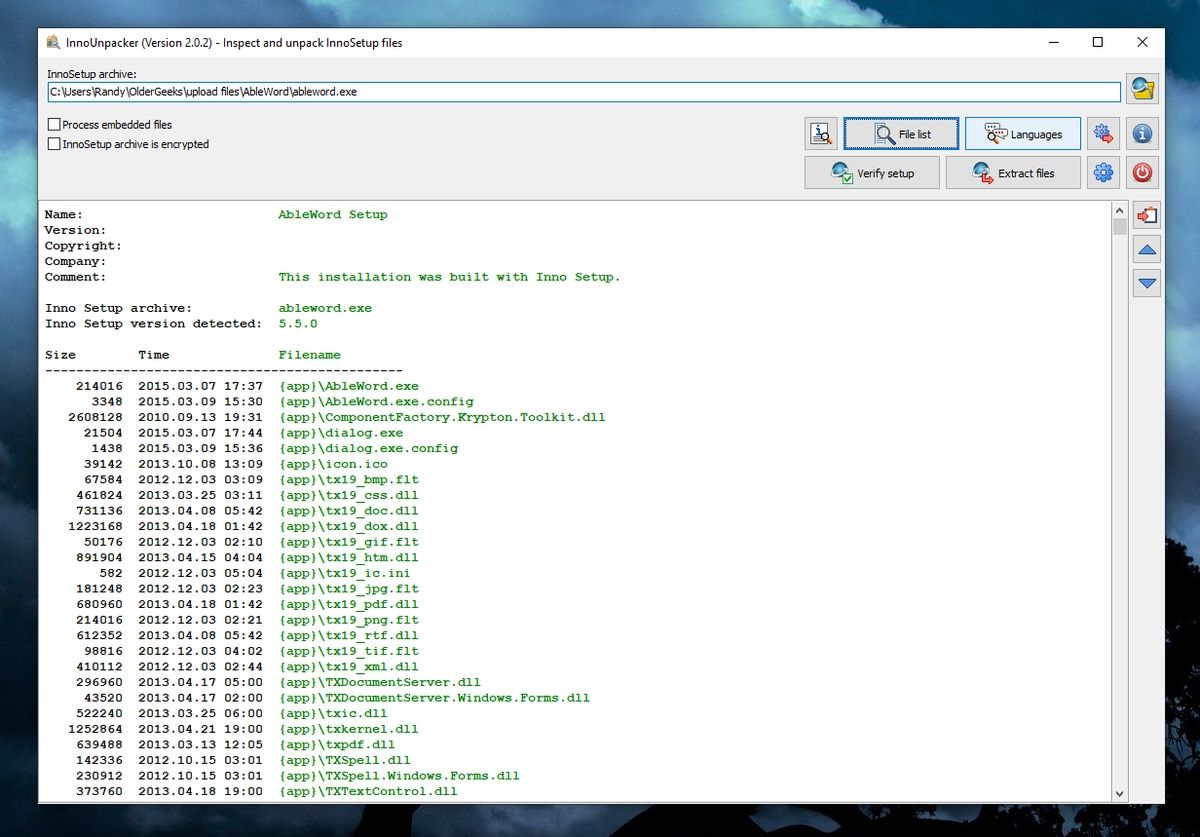
Task: Click the 'Copyright:' label in the output
Action: [84, 246]
